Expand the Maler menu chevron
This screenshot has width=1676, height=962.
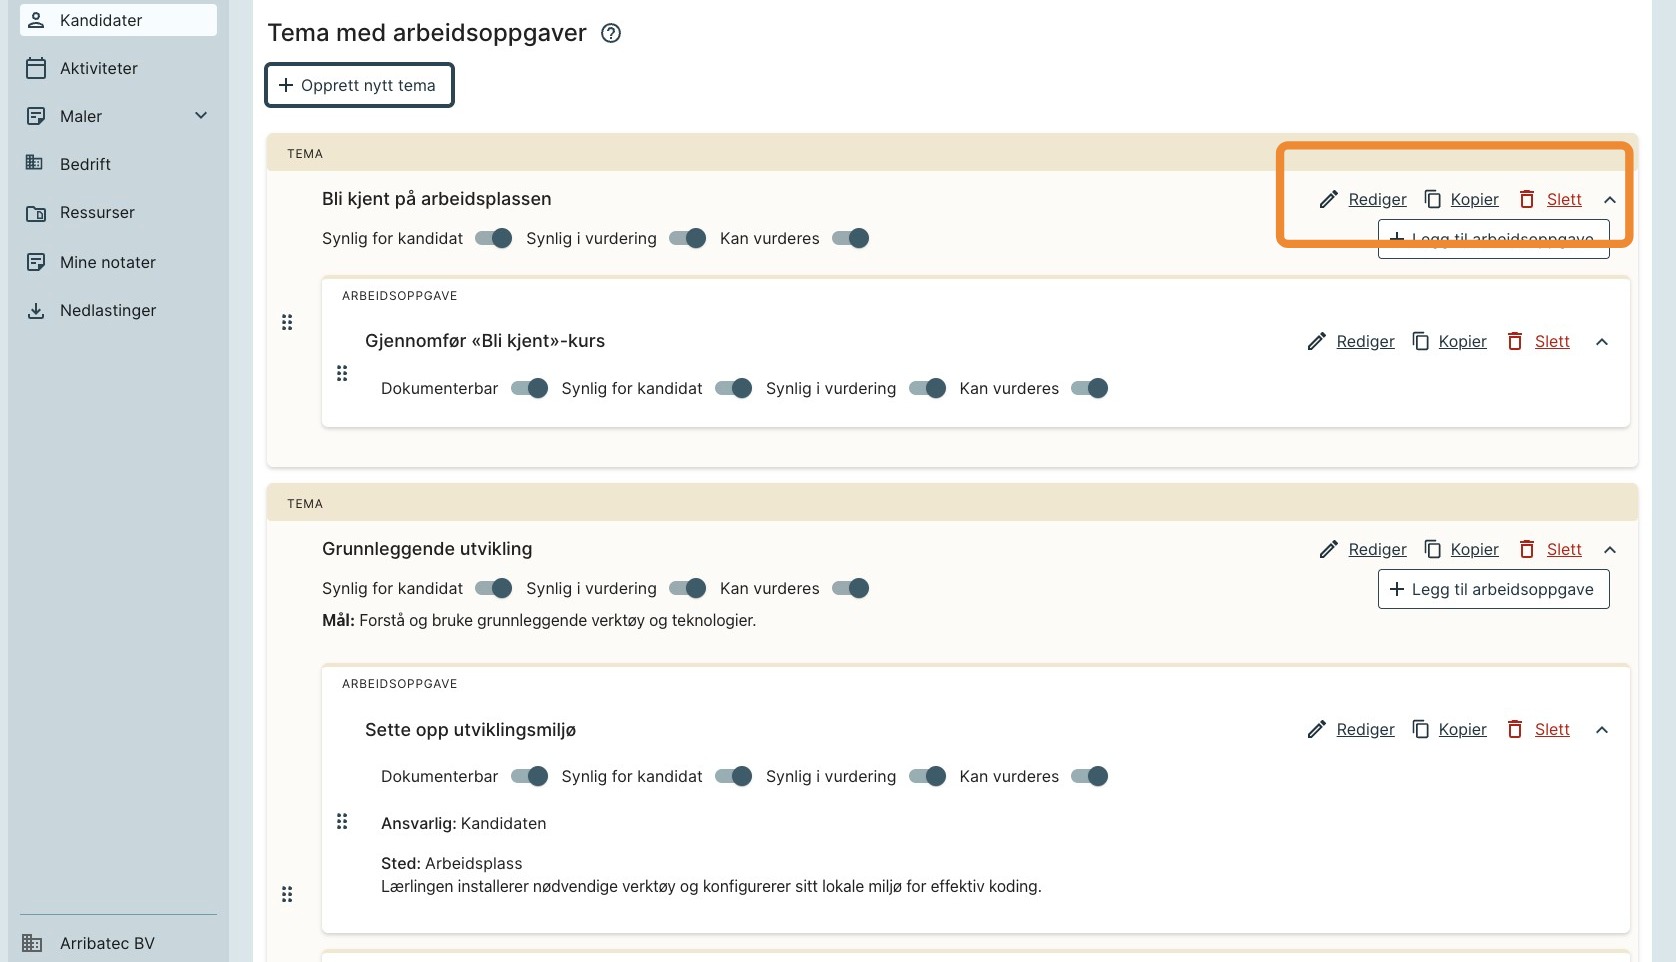pyautogui.click(x=201, y=116)
